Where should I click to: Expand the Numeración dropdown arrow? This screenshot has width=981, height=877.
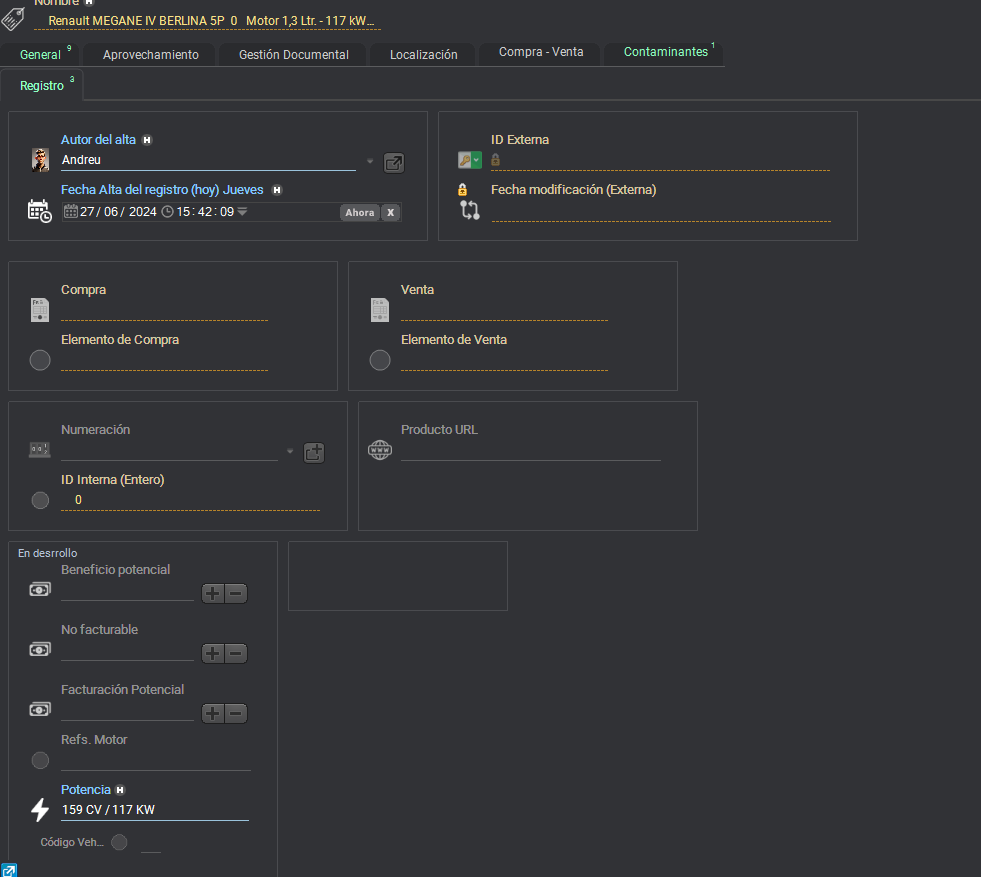(290, 452)
